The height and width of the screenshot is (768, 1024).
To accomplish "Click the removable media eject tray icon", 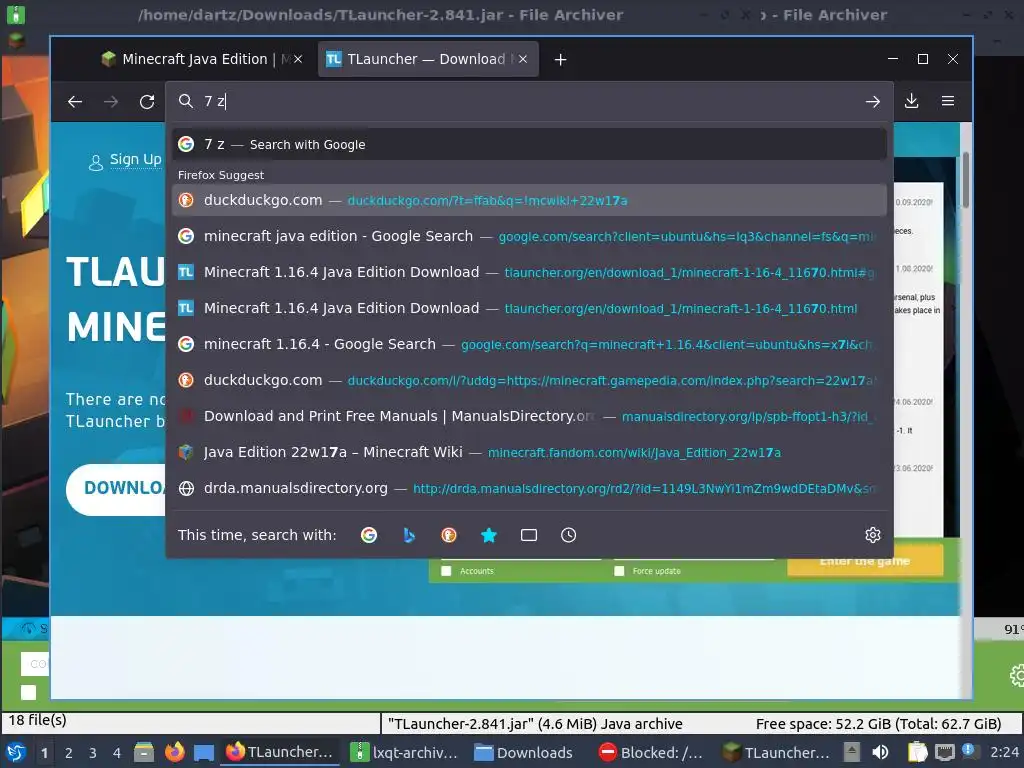I will point(852,752).
